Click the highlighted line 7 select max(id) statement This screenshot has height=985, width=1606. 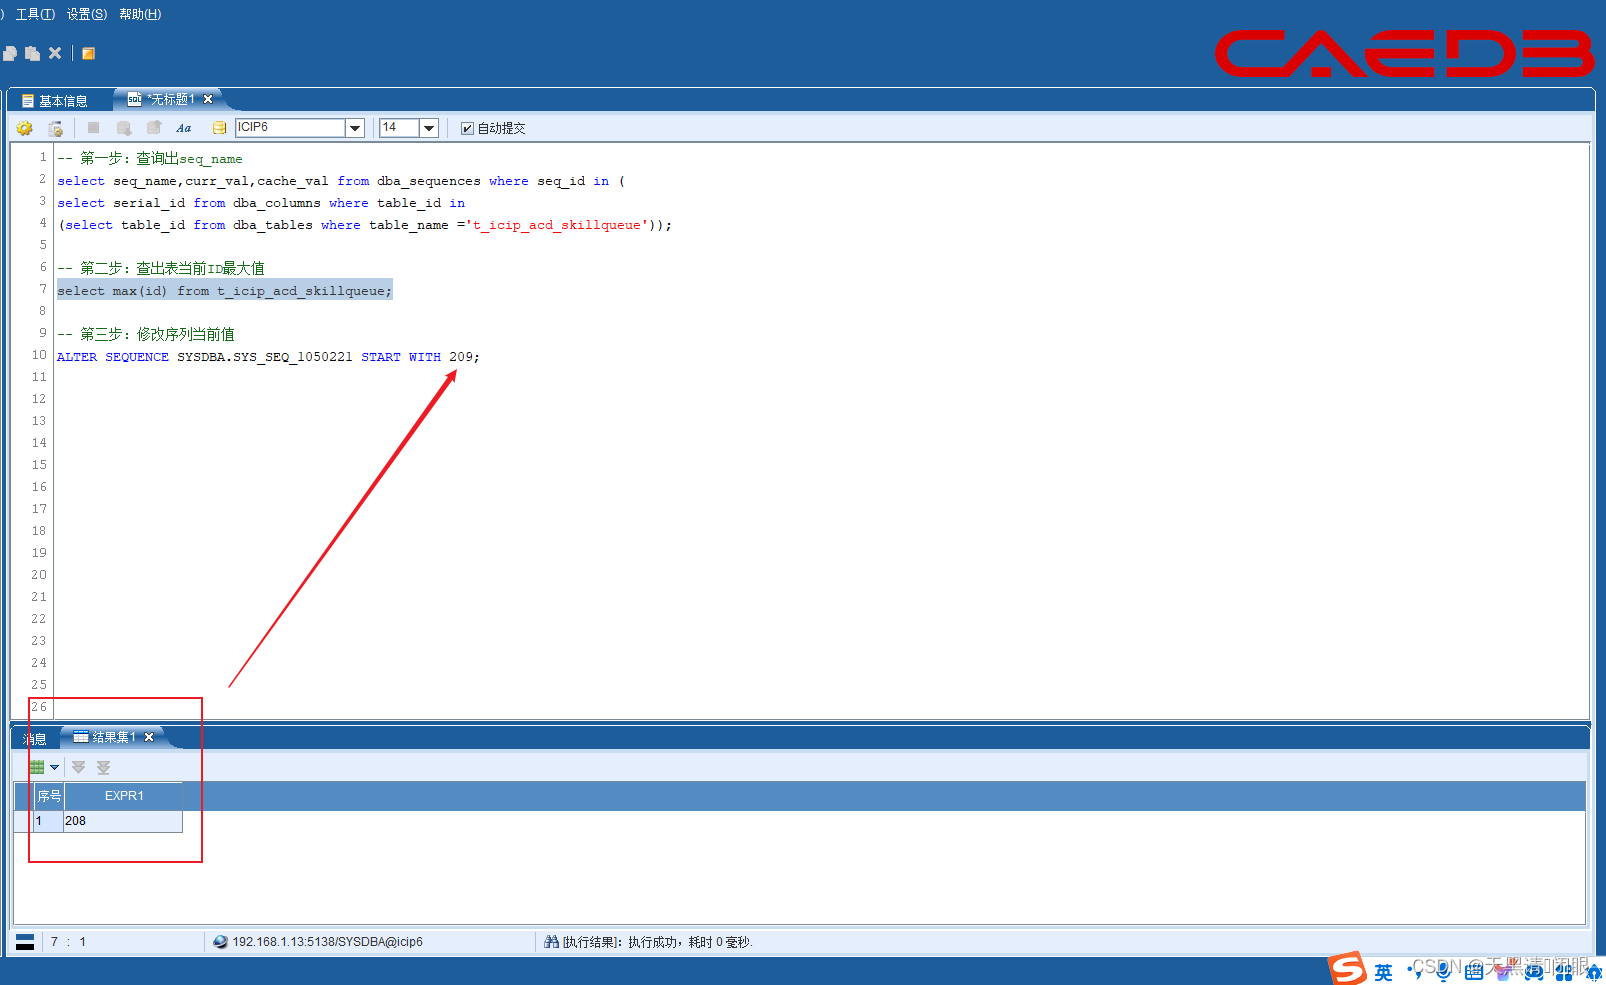click(225, 291)
